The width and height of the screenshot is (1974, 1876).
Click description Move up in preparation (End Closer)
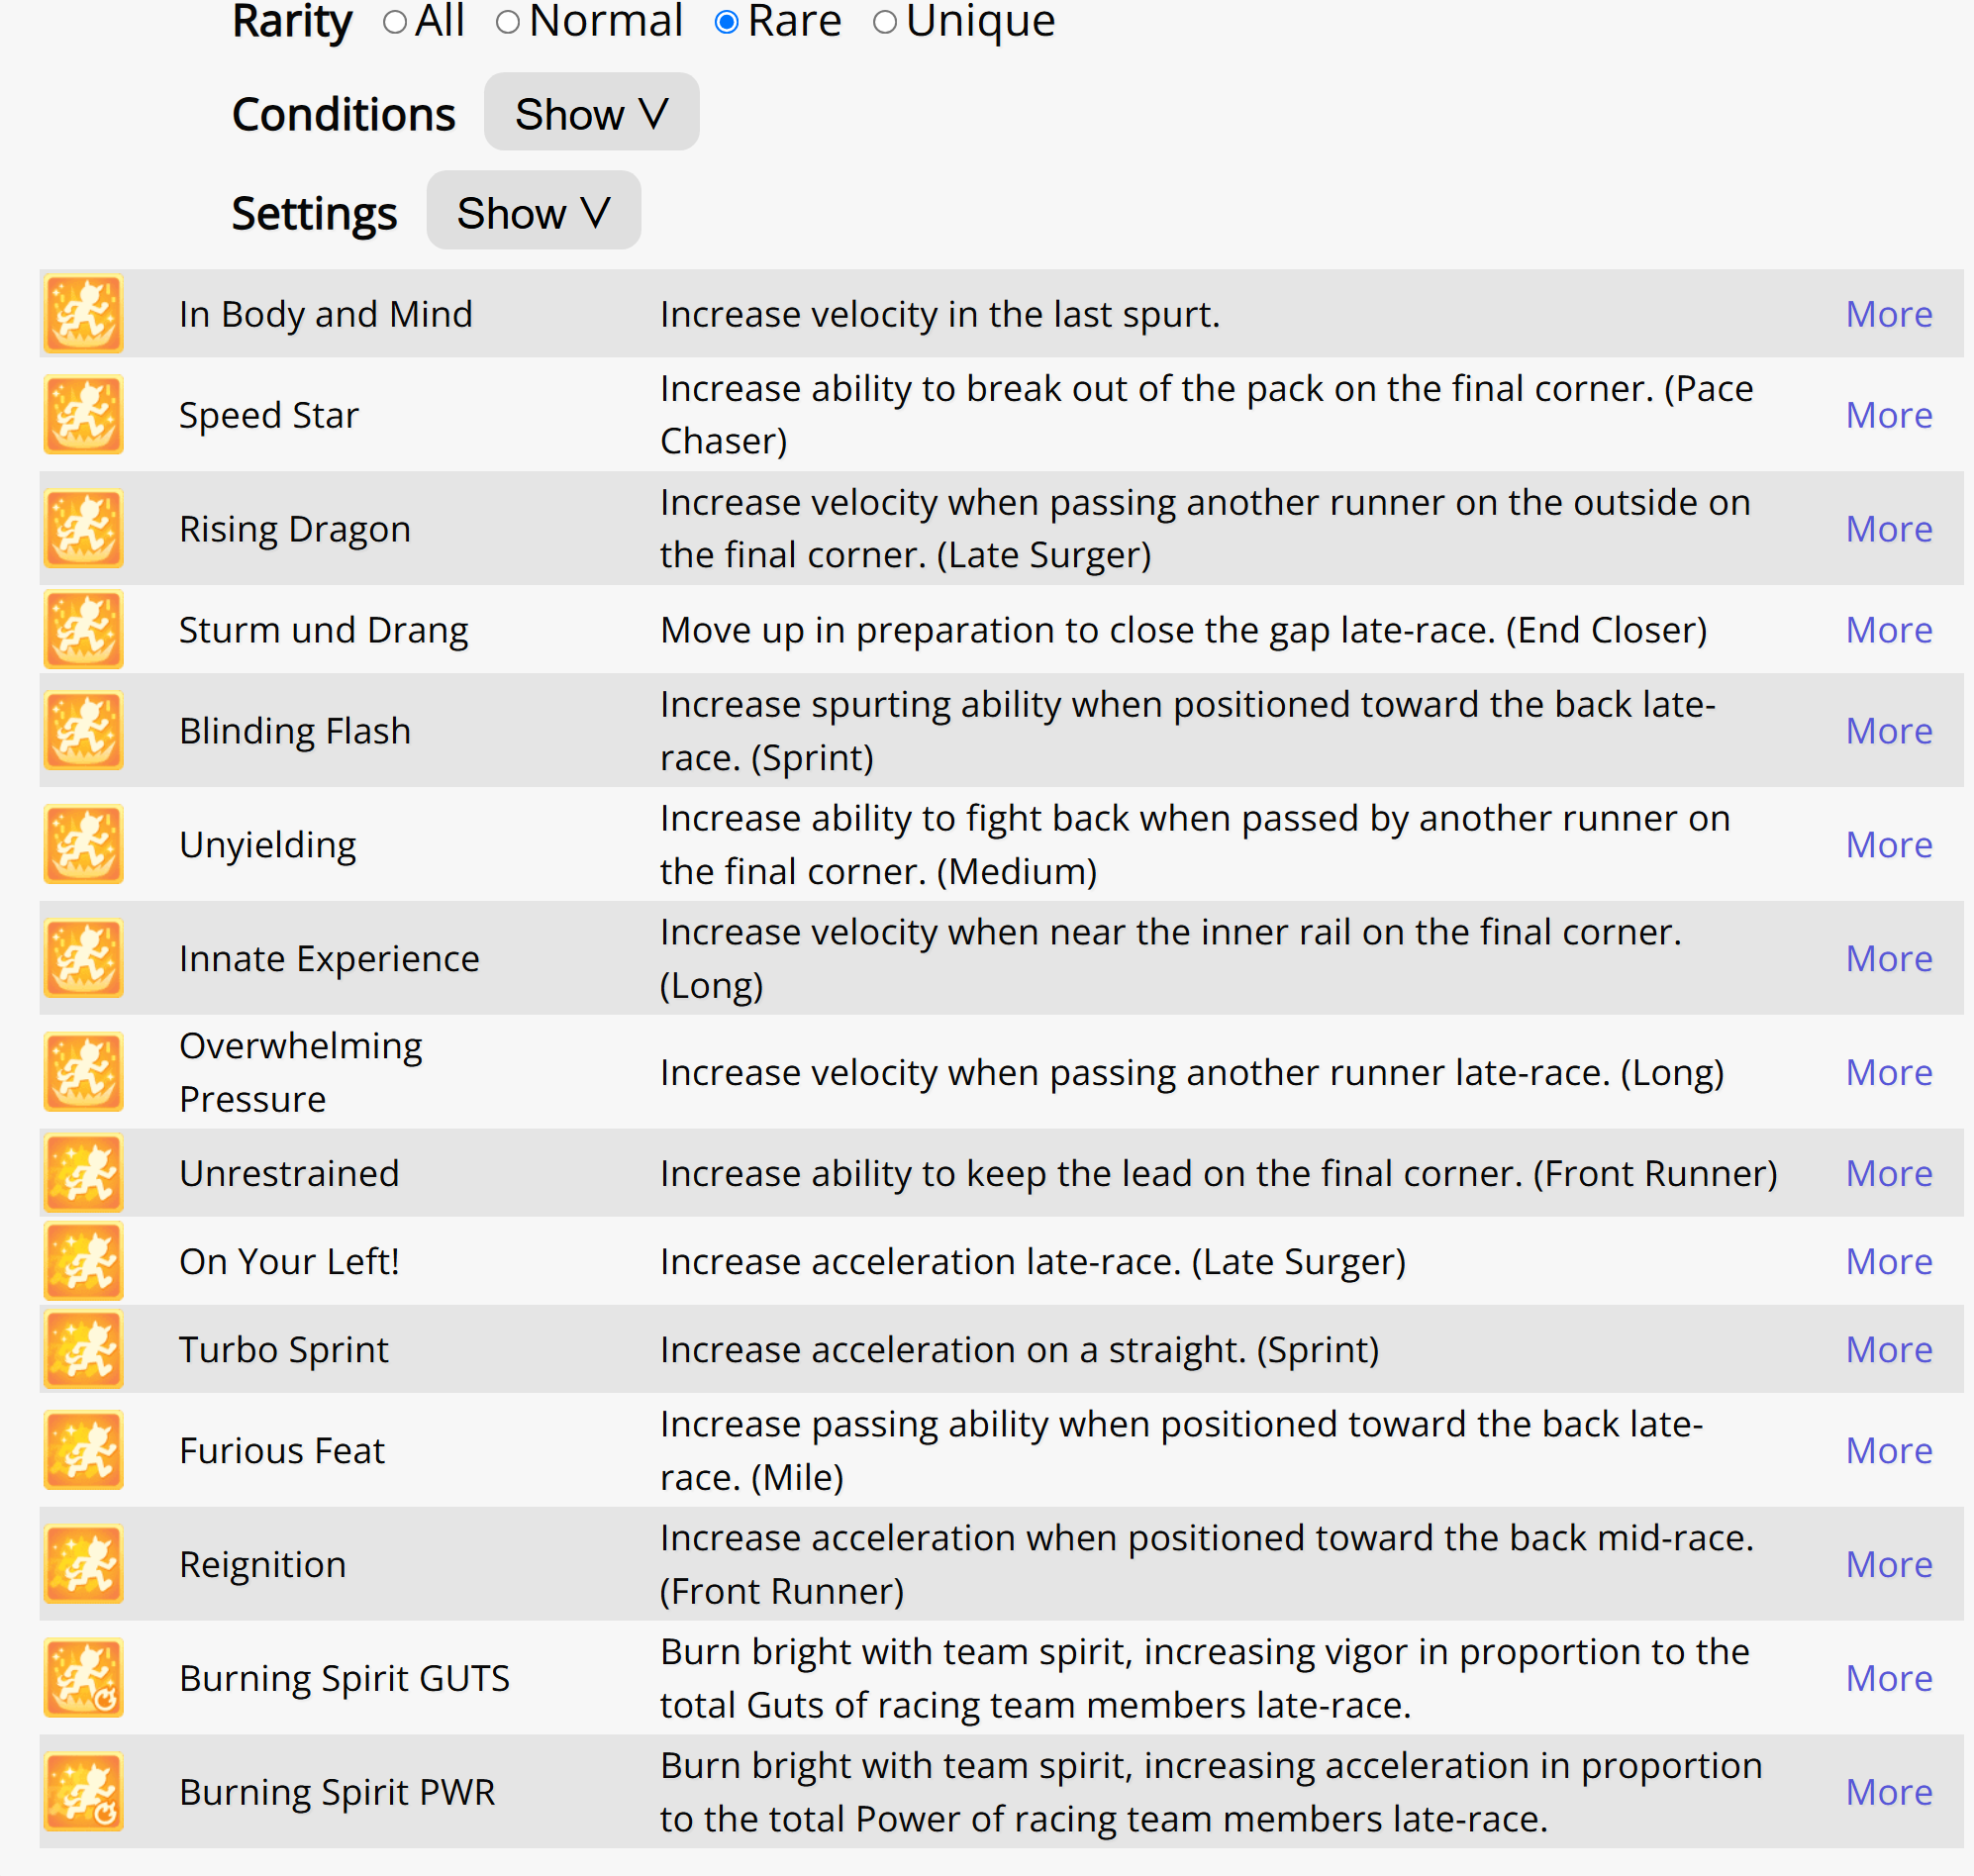point(1184,631)
